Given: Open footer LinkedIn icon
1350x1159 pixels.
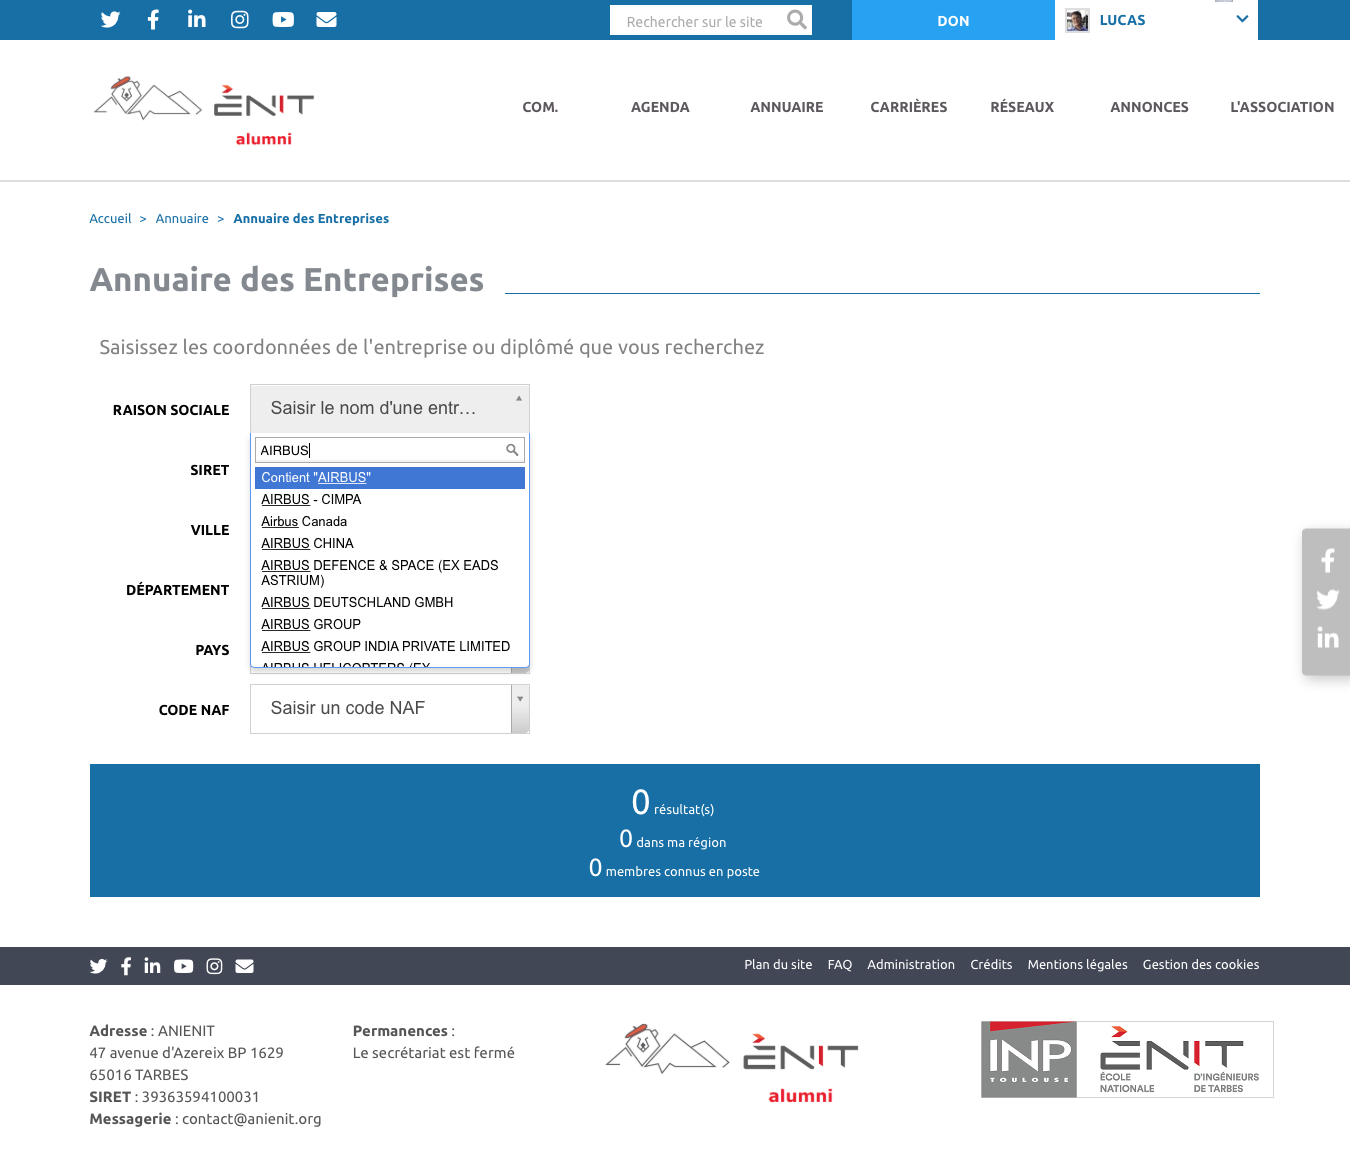Looking at the screenshot, I should coord(152,966).
